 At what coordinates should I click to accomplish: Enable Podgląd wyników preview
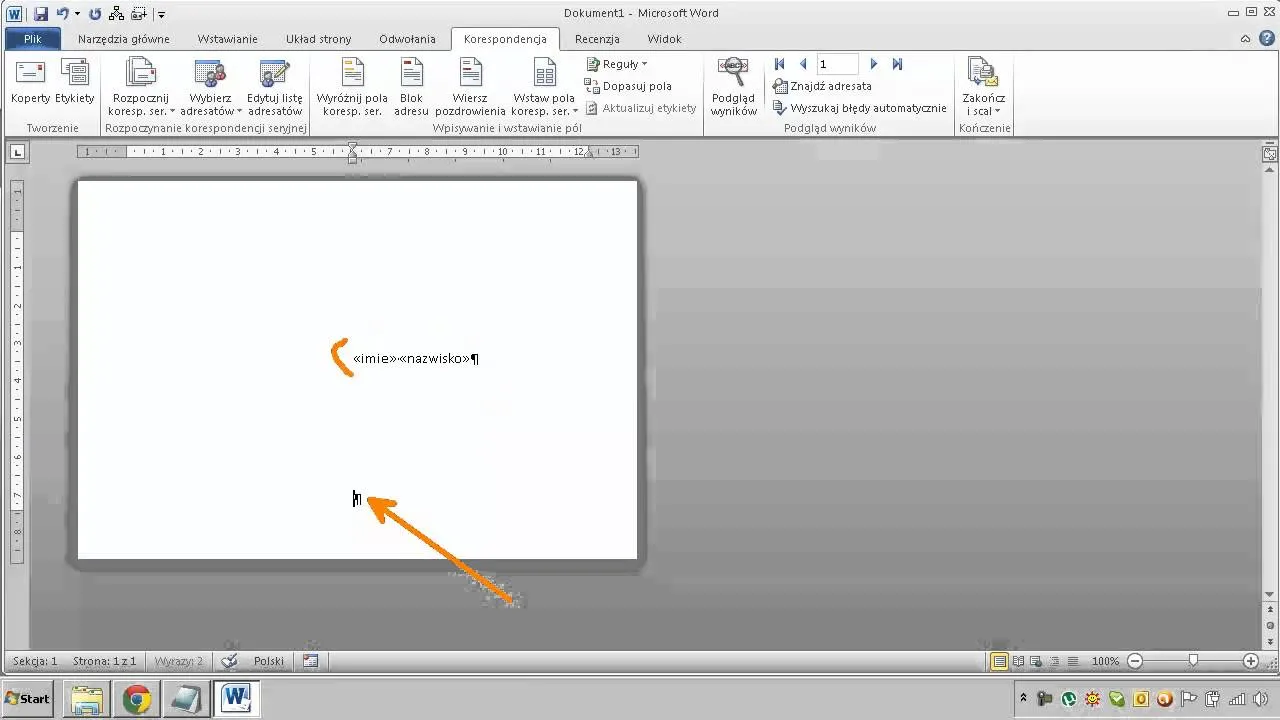click(x=733, y=87)
